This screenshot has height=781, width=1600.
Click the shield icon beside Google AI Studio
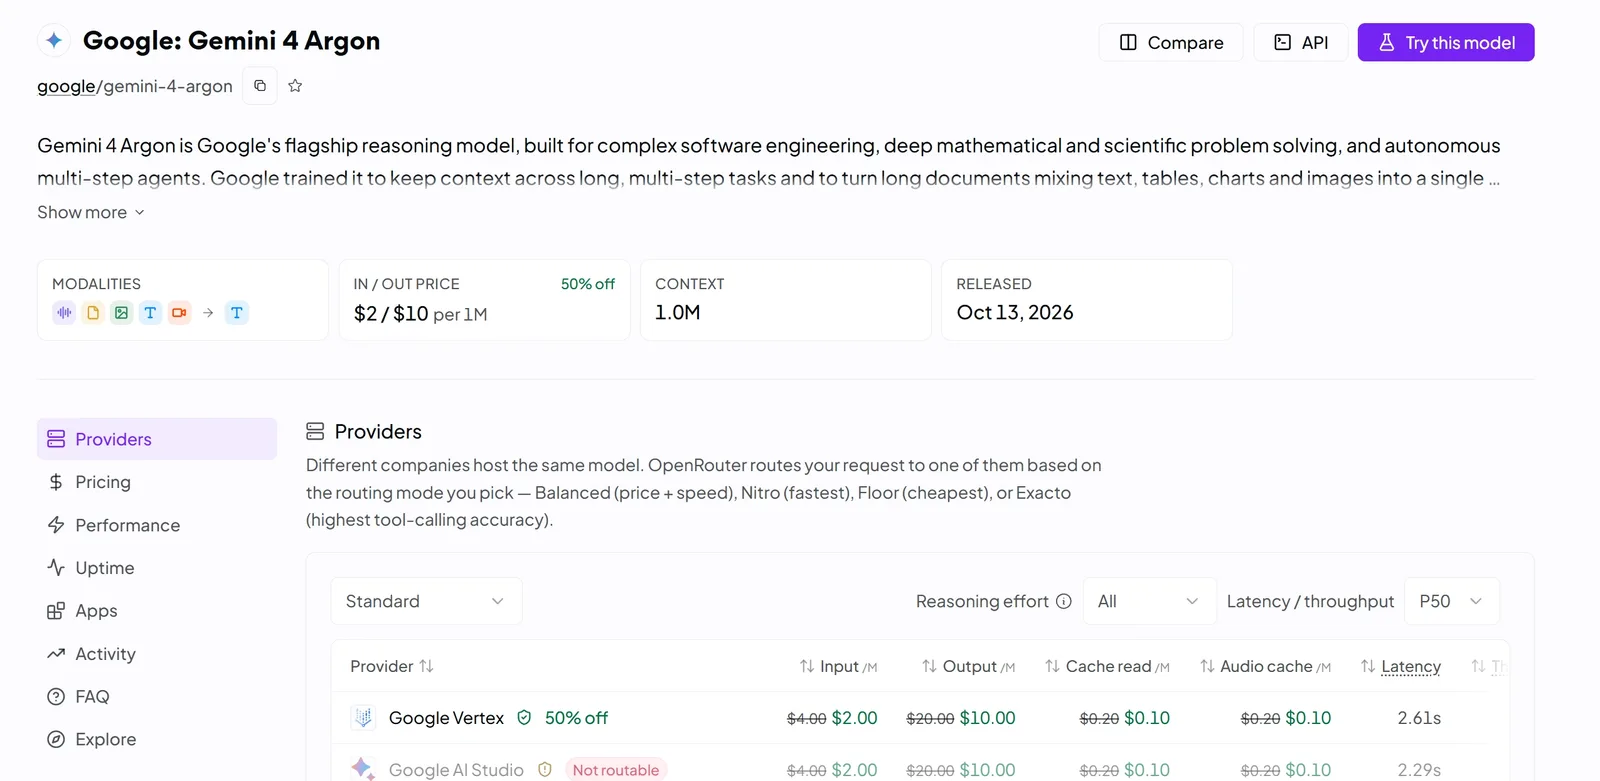(545, 770)
